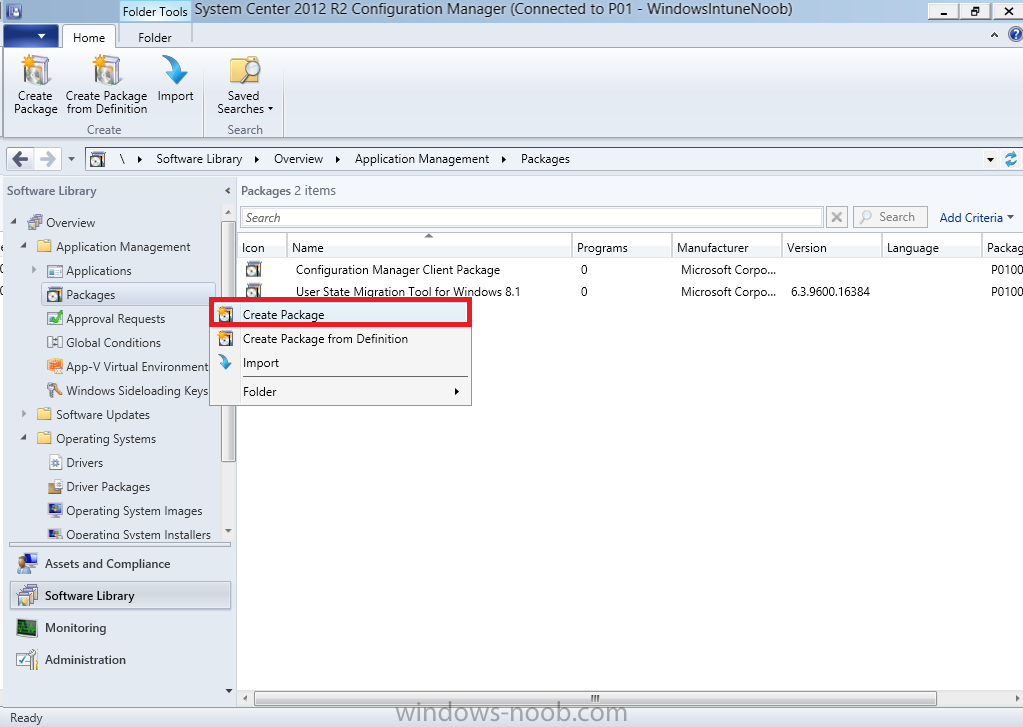Switch to the Software Library workspace

(121, 595)
